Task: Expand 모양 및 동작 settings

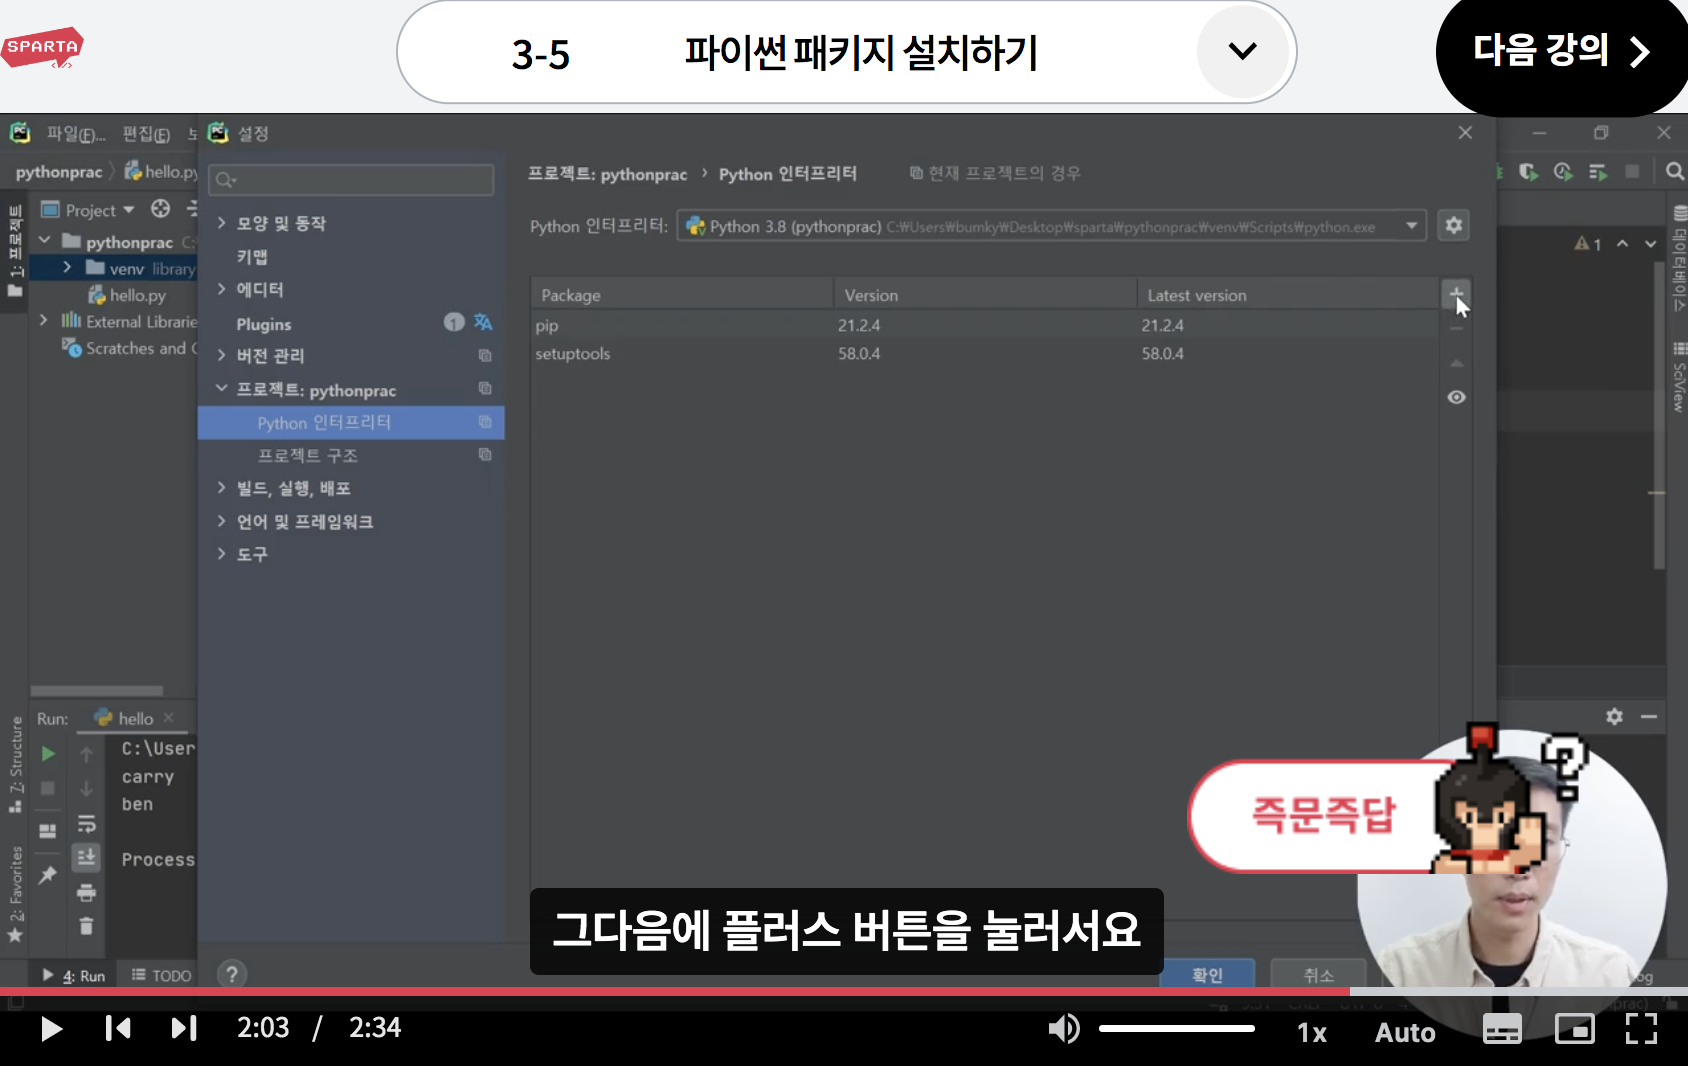Action: point(221,223)
